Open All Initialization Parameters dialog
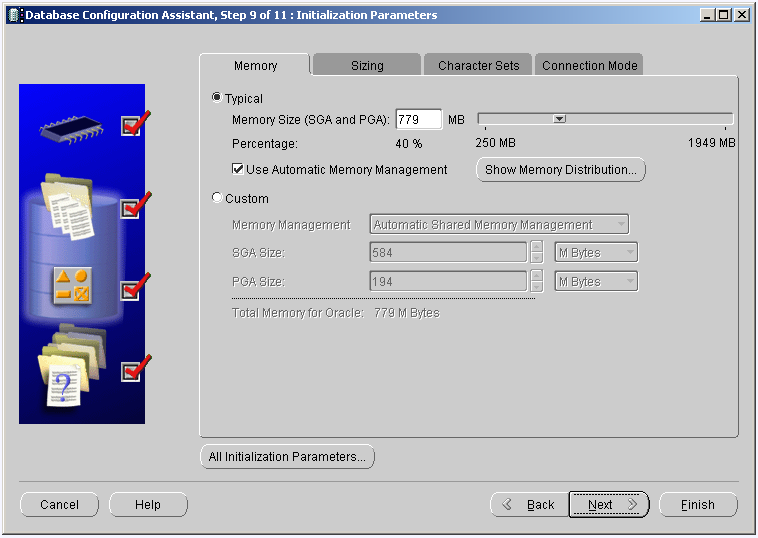This screenshot has width=758, height=538. tap(287, 456)
